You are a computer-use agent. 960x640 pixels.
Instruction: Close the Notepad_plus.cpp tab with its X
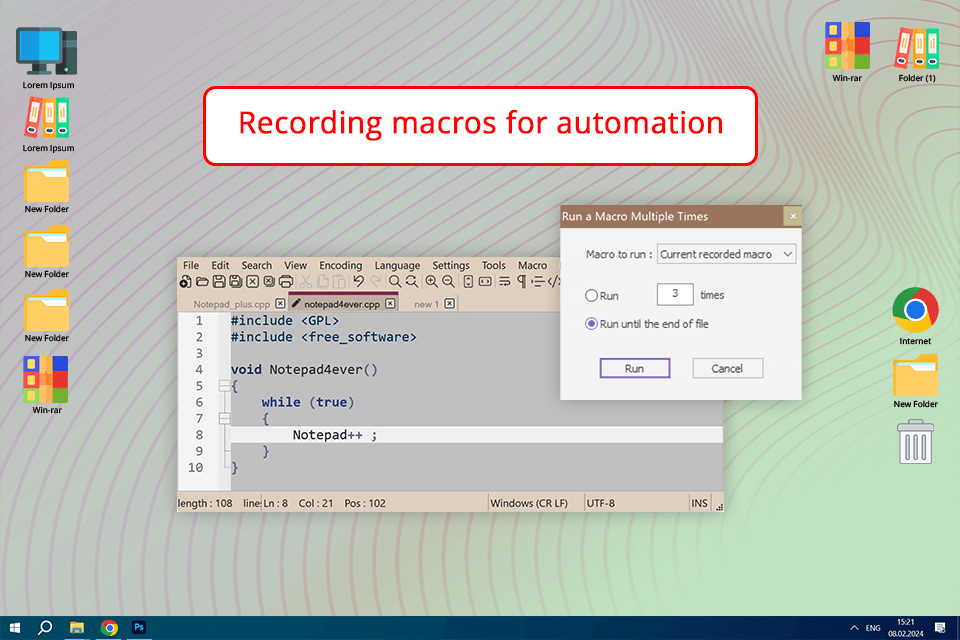280,304
